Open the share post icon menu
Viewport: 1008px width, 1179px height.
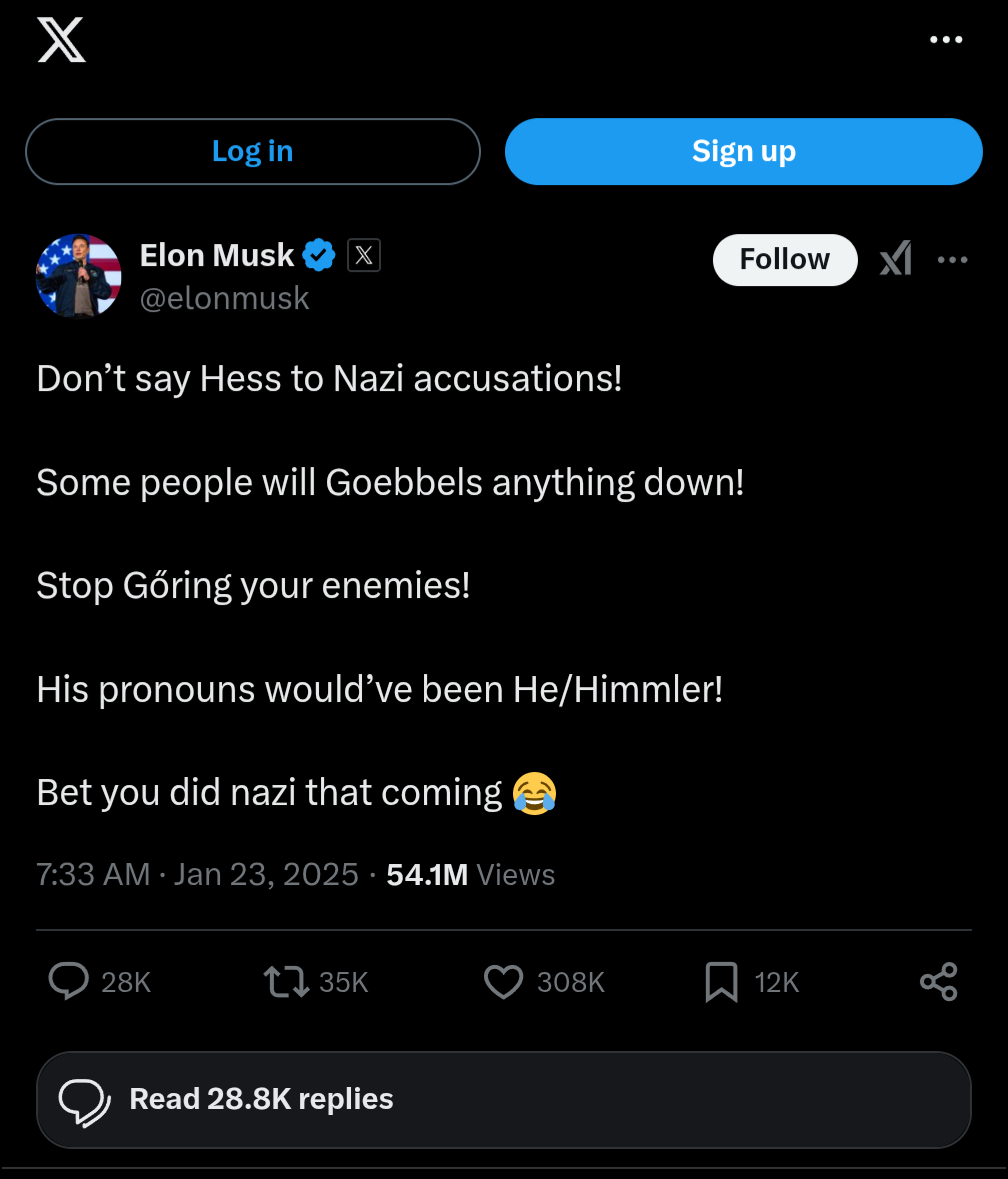tap(938, 982)
